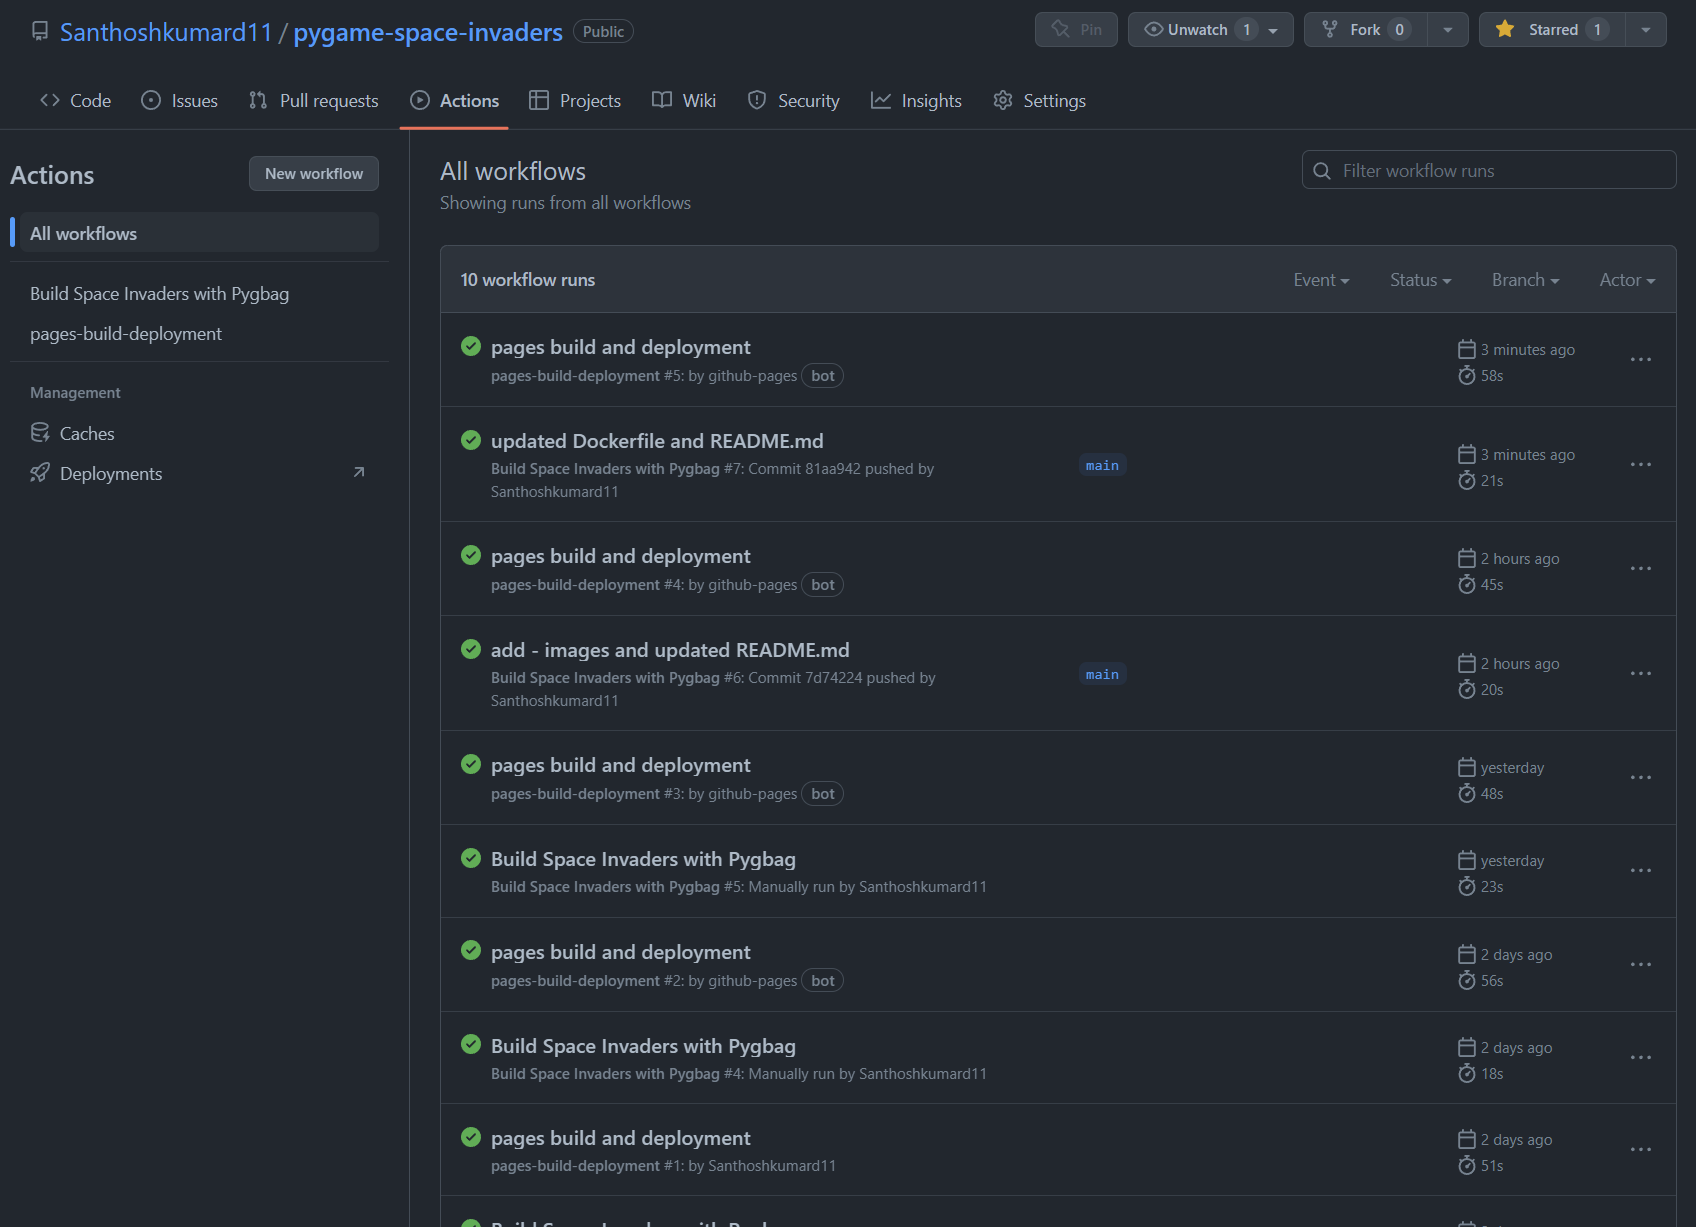Open the Insights tab

[916, 100]
